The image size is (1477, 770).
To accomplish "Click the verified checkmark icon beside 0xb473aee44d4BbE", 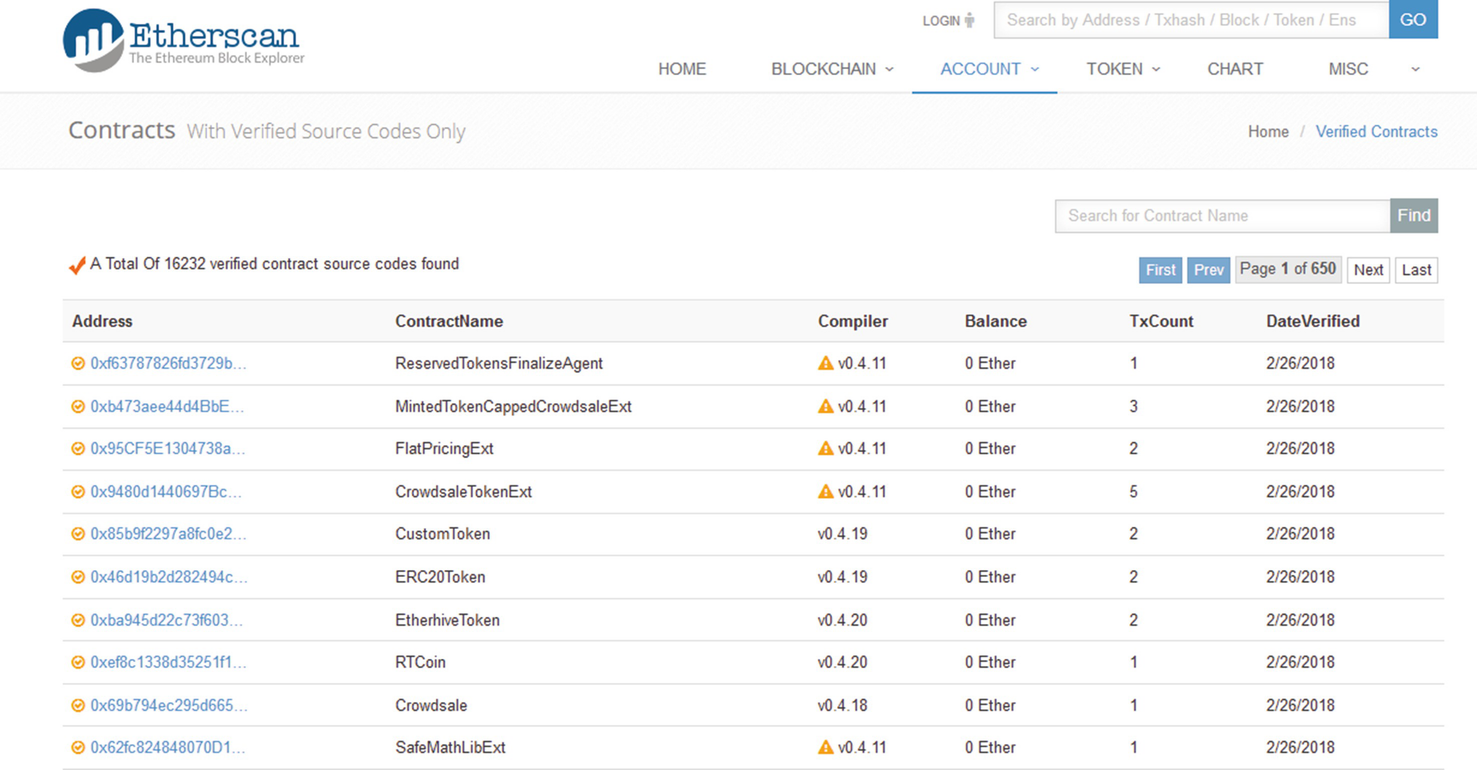I will 78,406.
